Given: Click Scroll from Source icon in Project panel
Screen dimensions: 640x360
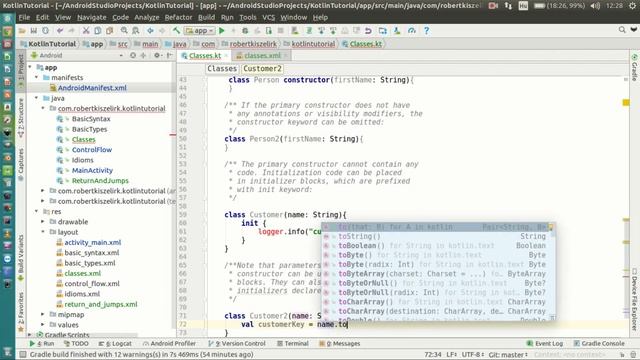Looking at the screenshot, I should point(133,55).
